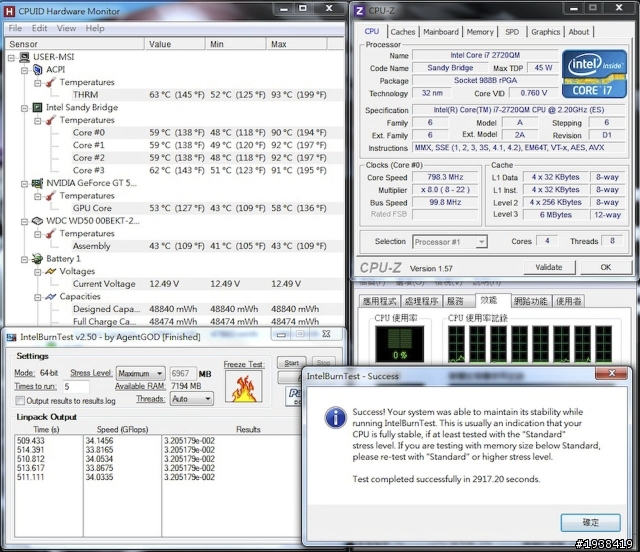
Task: Toggle Output results to results.log checkbox
Action: [x=20, y=401]
